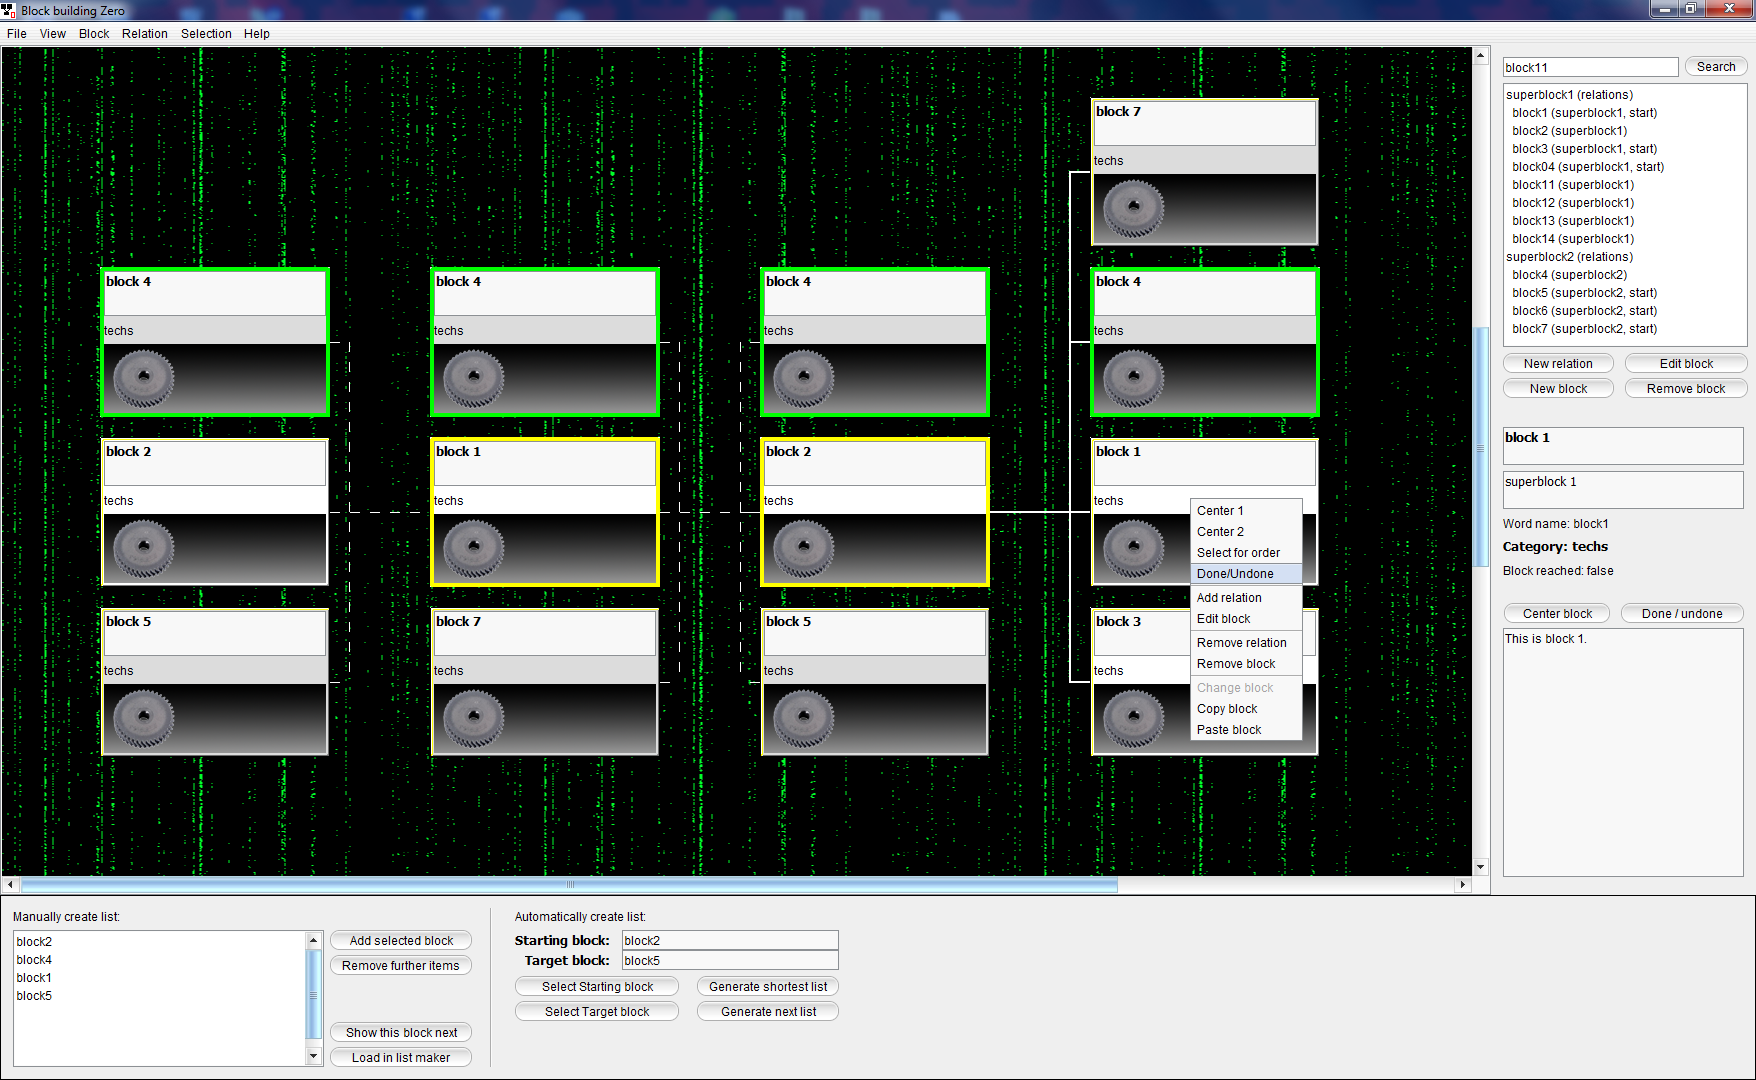Click Edit block button in right panel
This screenshot has height=1080, width=1756.
pyautogui.click(x=1686, y=364)
